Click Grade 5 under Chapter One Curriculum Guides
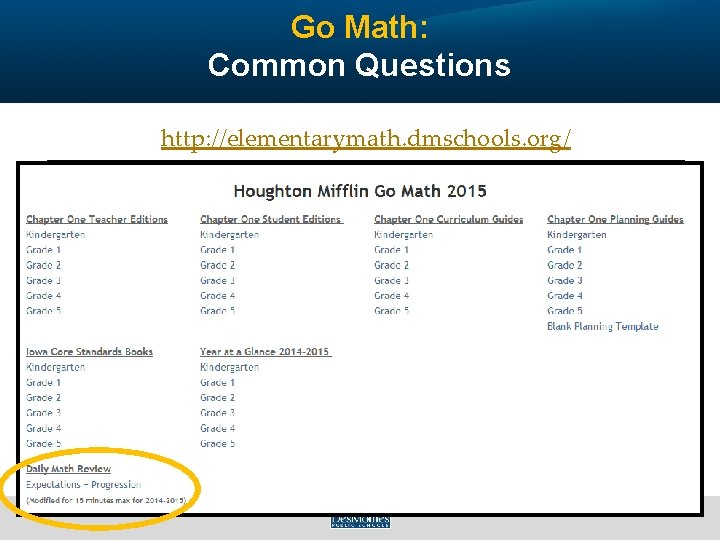The height and width of the screenshot is (540, 720). click(392, 310)
